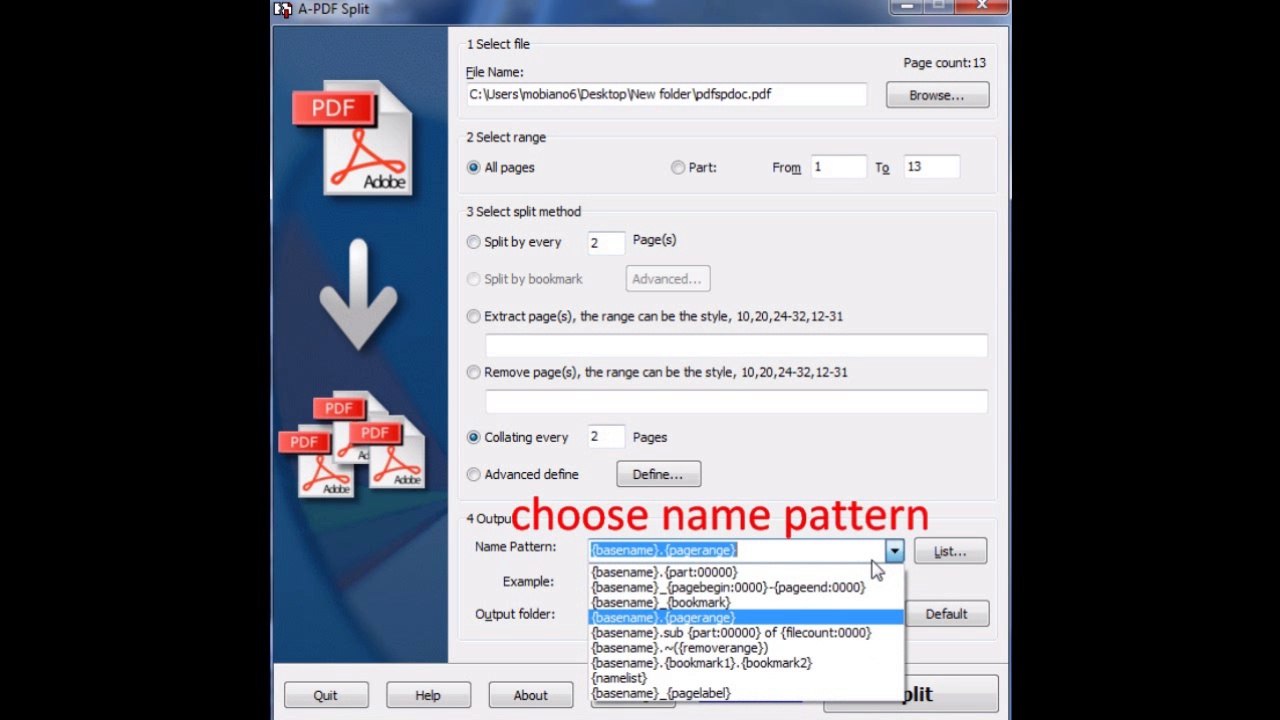
Task: Click the Remove page(s) range input field
Action: pos(736,401)
